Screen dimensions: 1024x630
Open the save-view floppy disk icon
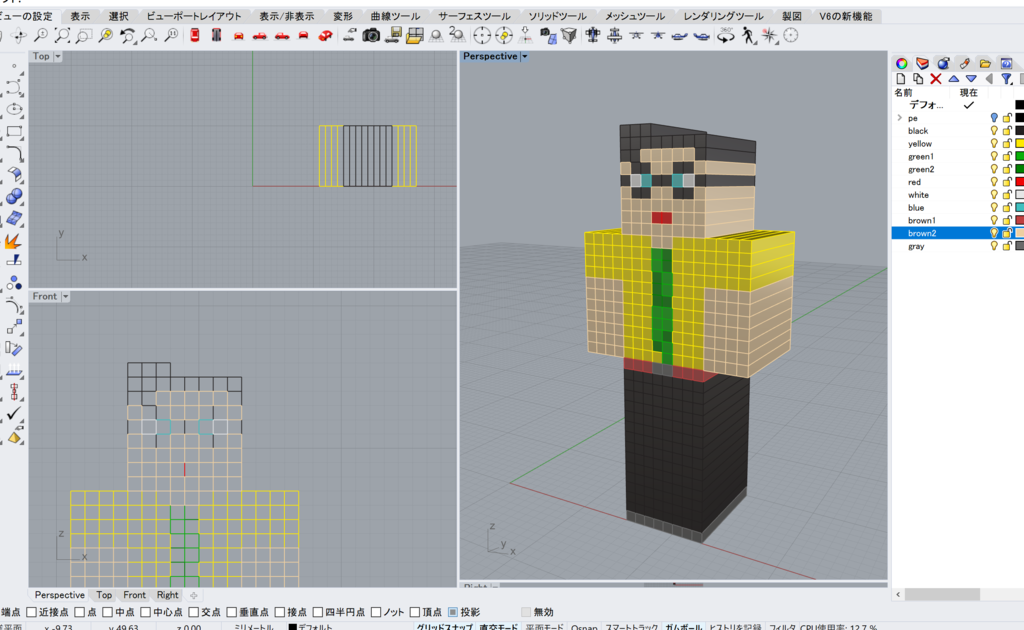(x=392, y=35)
